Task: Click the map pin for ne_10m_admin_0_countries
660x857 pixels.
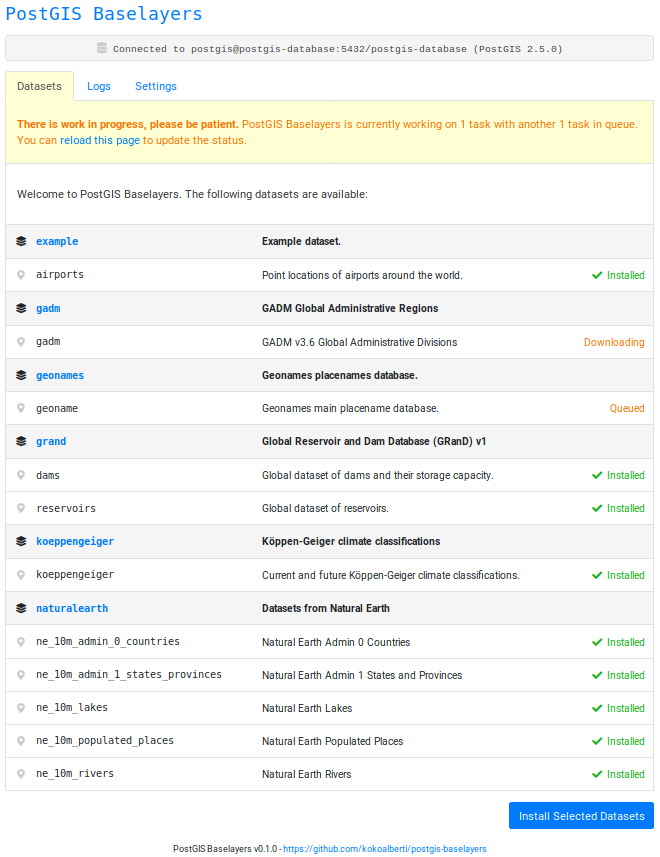Action: pyautogui.click(x=21, y=642)
